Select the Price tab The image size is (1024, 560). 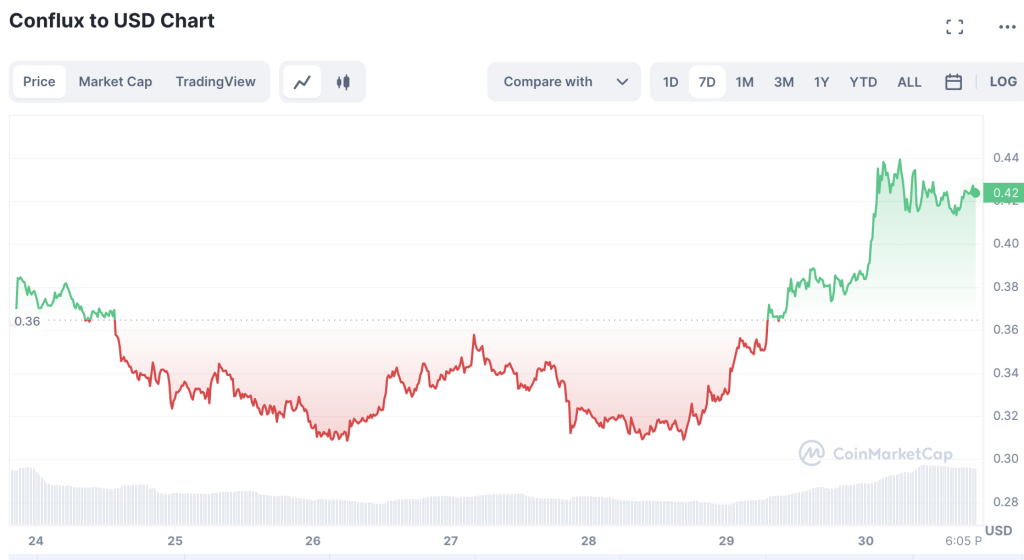(39, 82)
